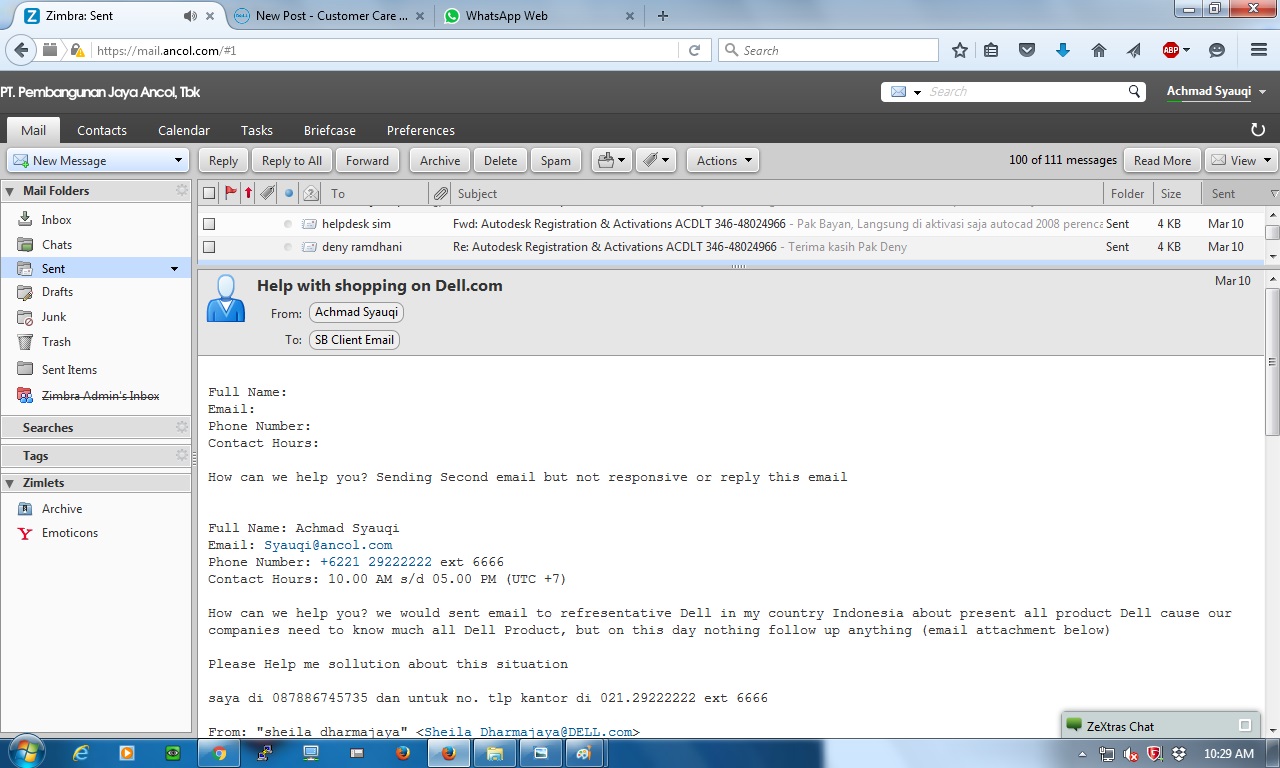Click the priority arrow column header icon
This screenshot has width=1280, height=768.
(248, 193)
